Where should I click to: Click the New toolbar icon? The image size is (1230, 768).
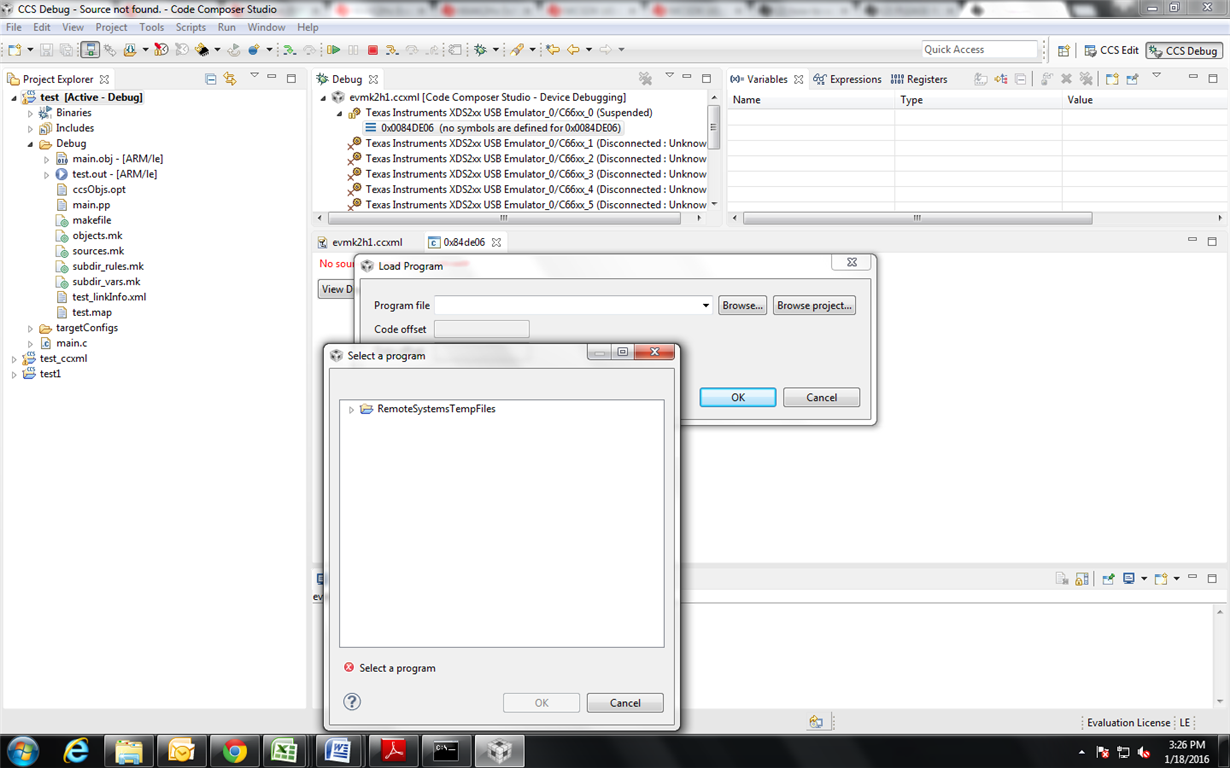click(15, 49)
